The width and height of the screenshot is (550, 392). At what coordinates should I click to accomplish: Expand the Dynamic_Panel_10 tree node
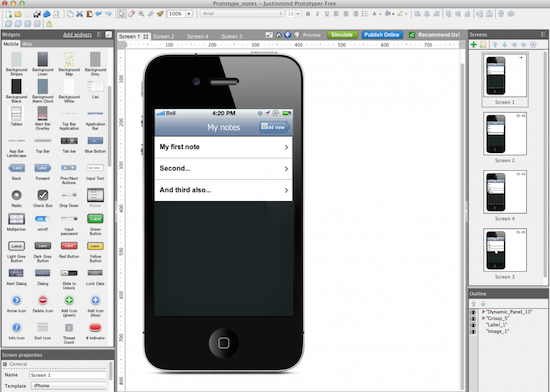click(483, 312)
